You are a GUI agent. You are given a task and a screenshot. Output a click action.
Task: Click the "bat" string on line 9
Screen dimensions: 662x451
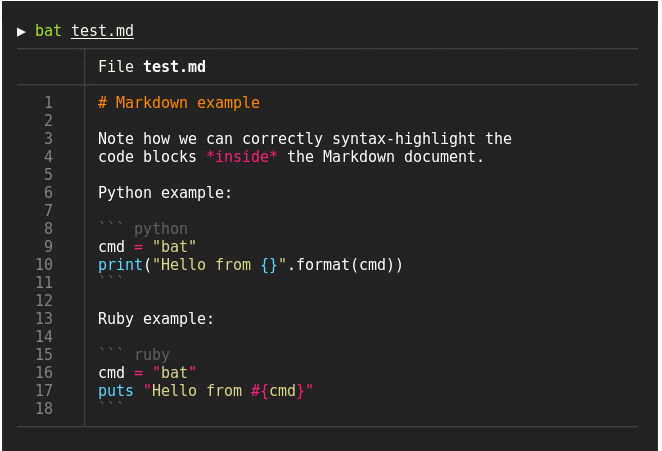click(174, 247)
